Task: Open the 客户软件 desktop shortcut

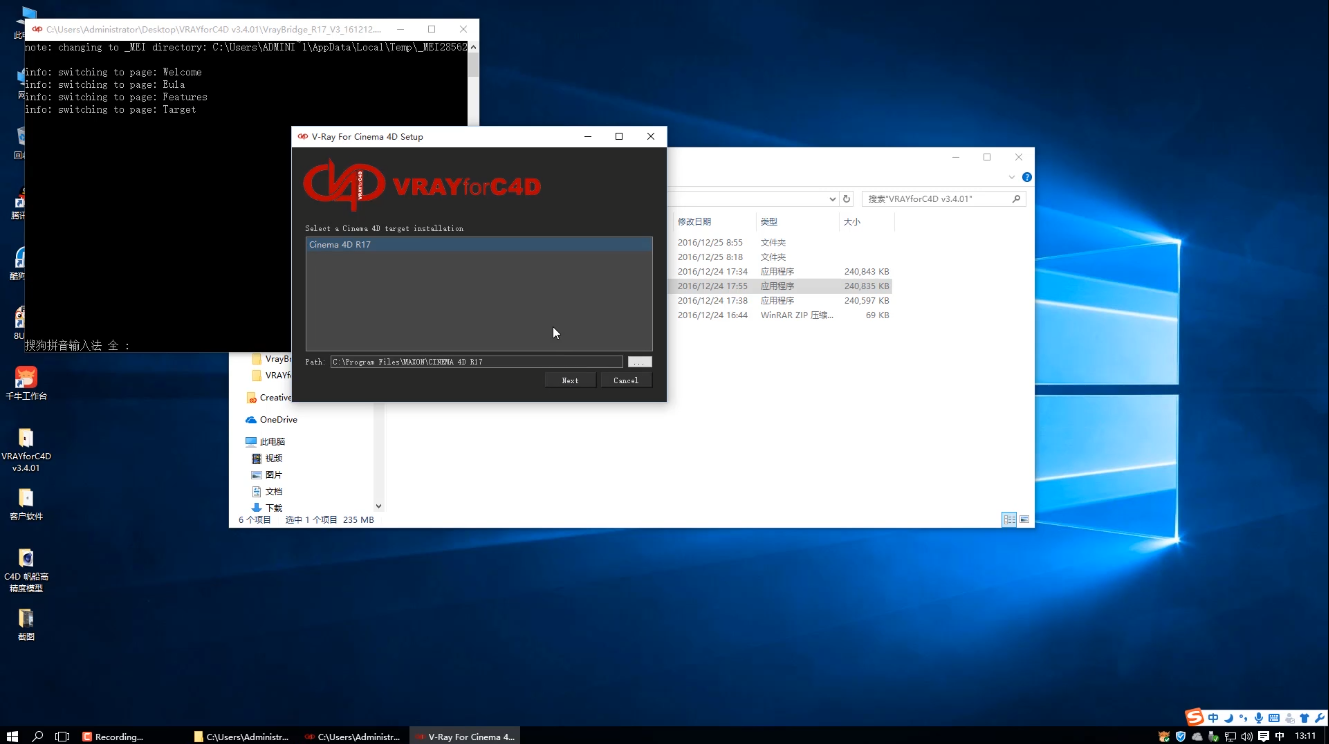Action: click(26, 498)
